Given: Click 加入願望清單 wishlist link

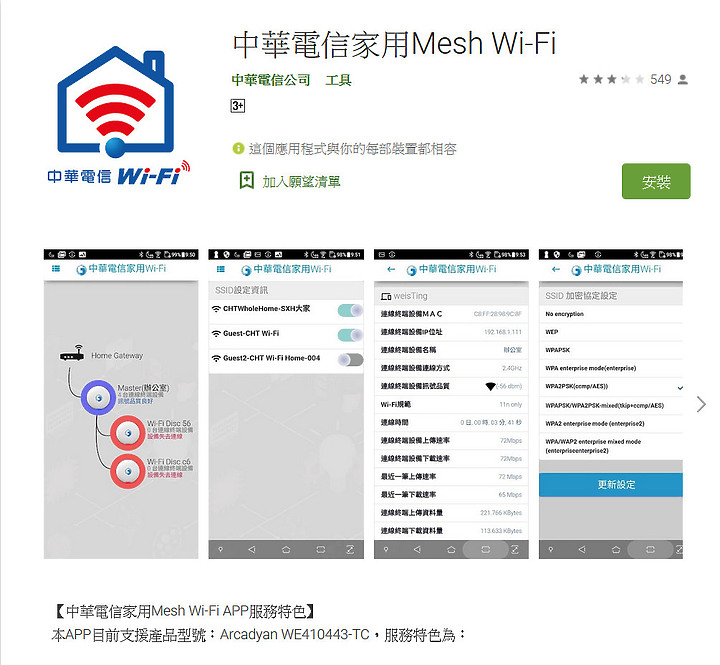Looking at the screenshot, I should (x=301, y=182).
